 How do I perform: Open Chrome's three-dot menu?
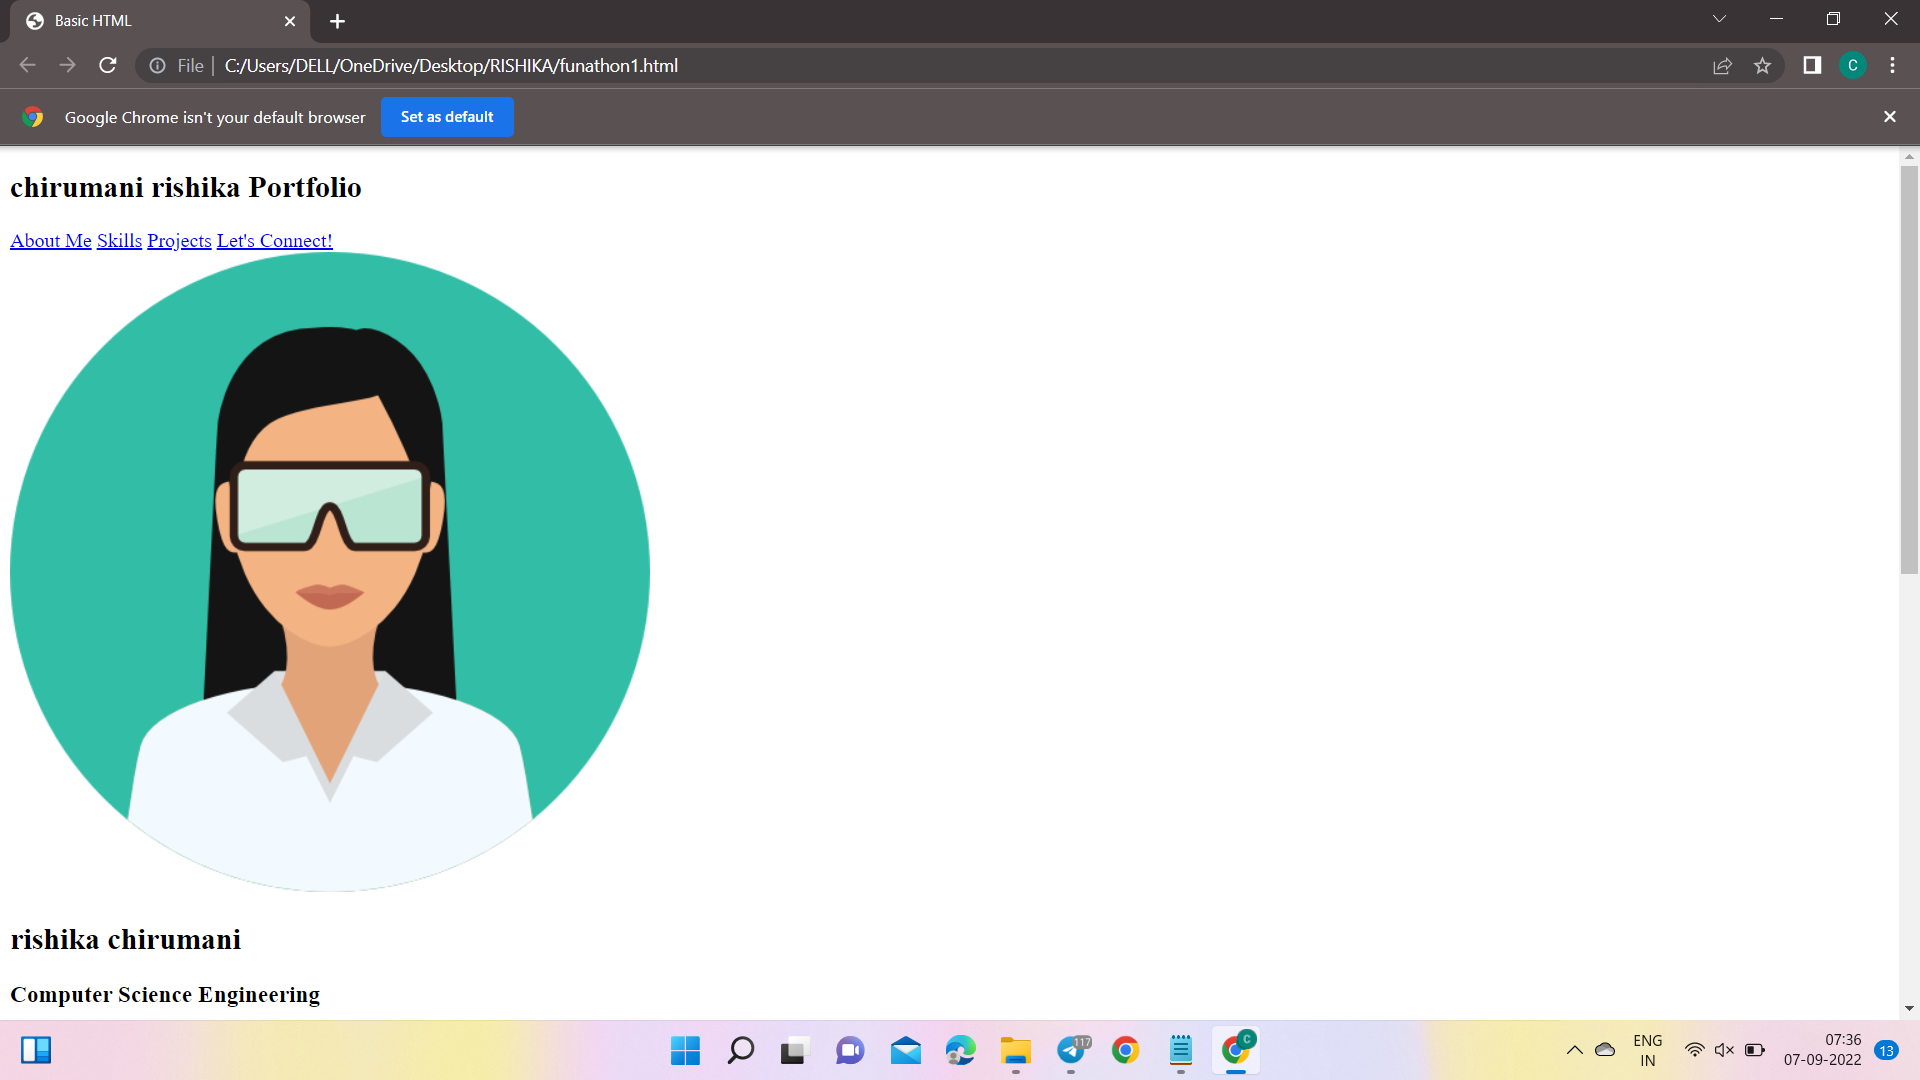(x=1892, y=65)
